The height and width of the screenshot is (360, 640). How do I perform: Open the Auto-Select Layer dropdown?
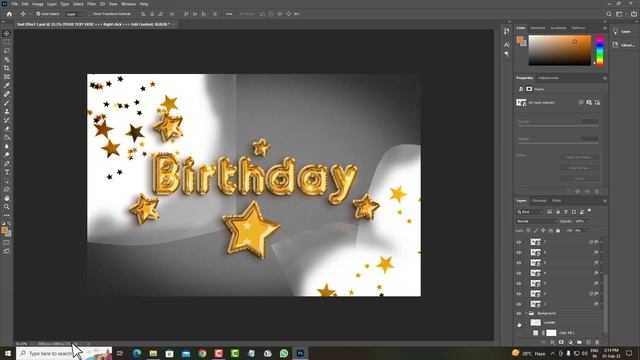(x=74, y=14)
